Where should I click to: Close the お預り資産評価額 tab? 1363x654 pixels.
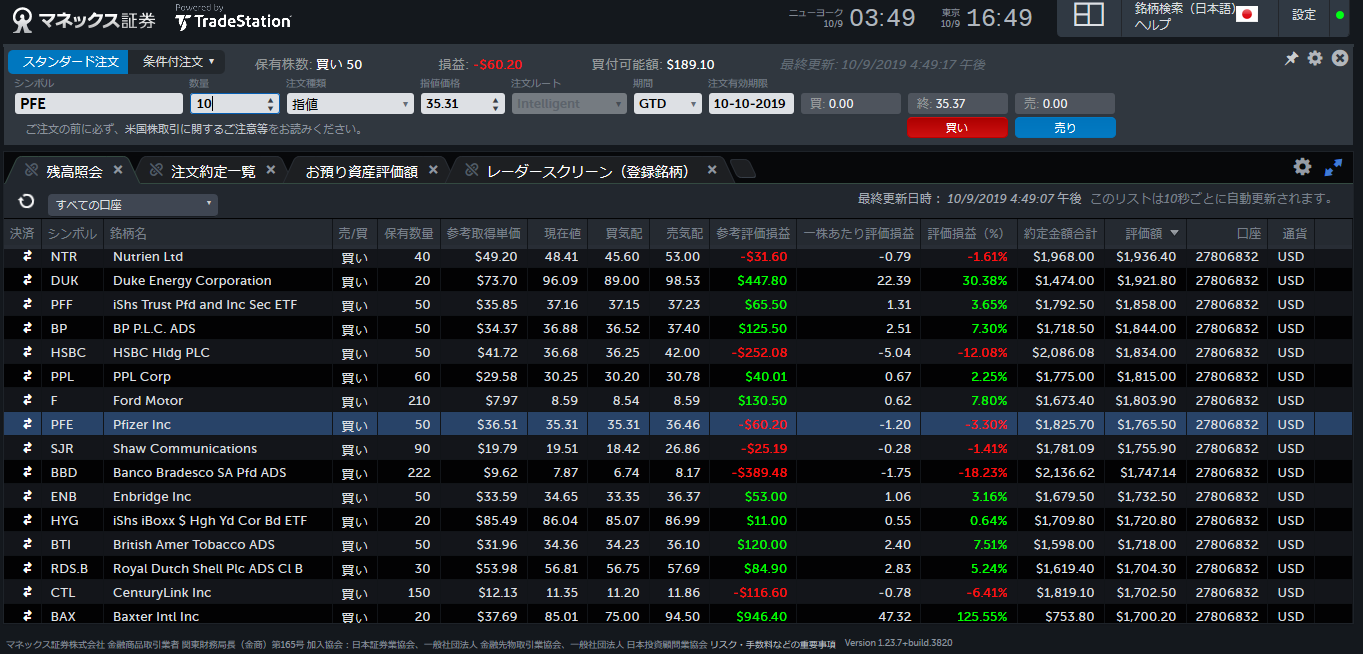pyautogui.click(x=433, y=170)
